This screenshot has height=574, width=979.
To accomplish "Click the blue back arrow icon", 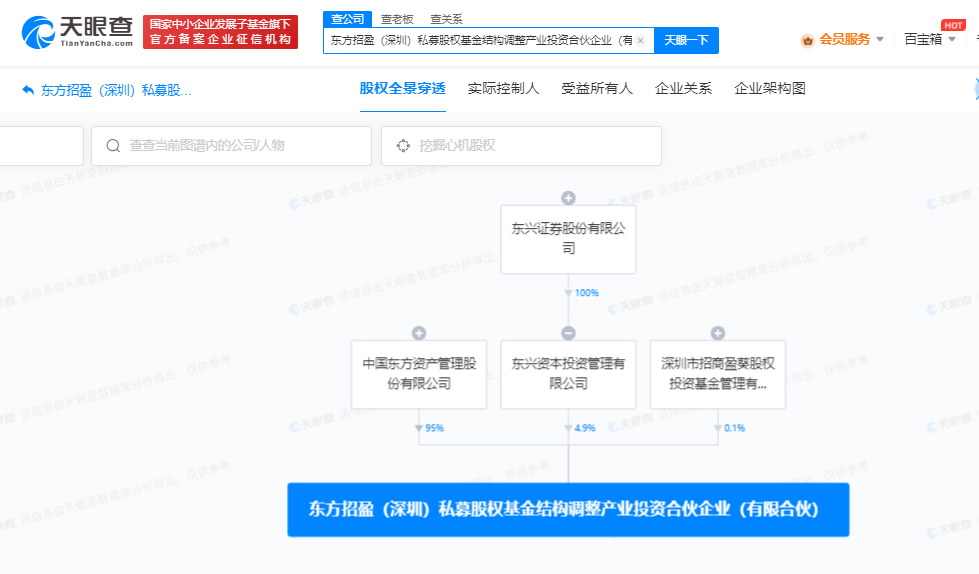I will [x=28, y=90].
